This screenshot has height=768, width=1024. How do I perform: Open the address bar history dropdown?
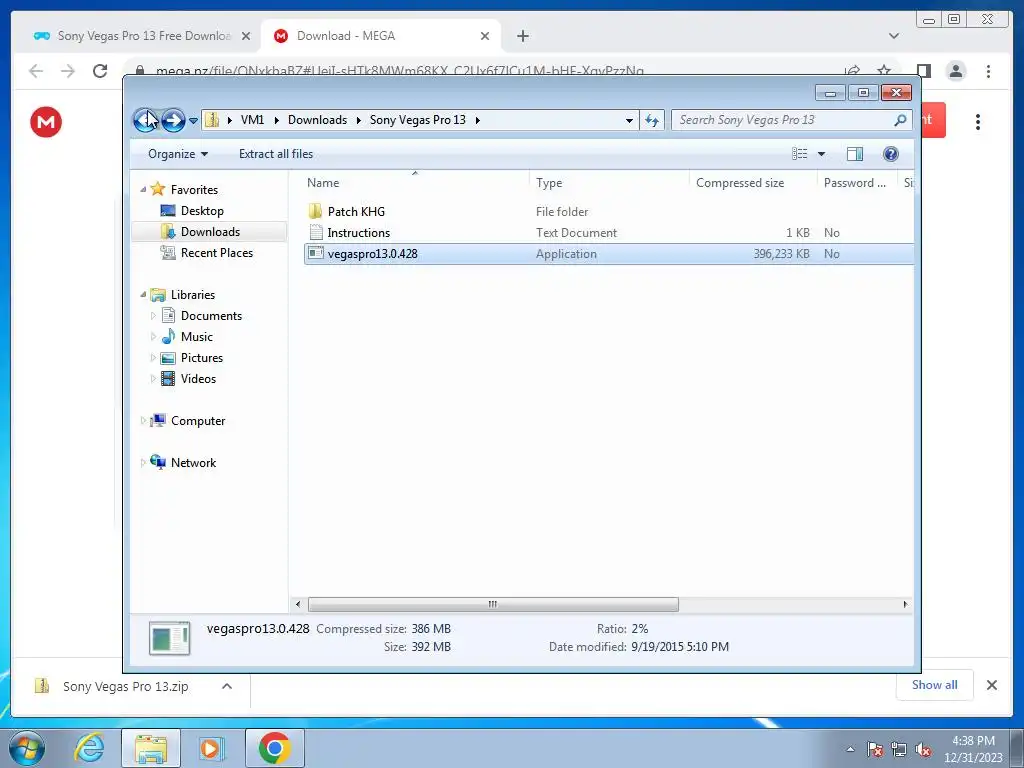[629, 120]
